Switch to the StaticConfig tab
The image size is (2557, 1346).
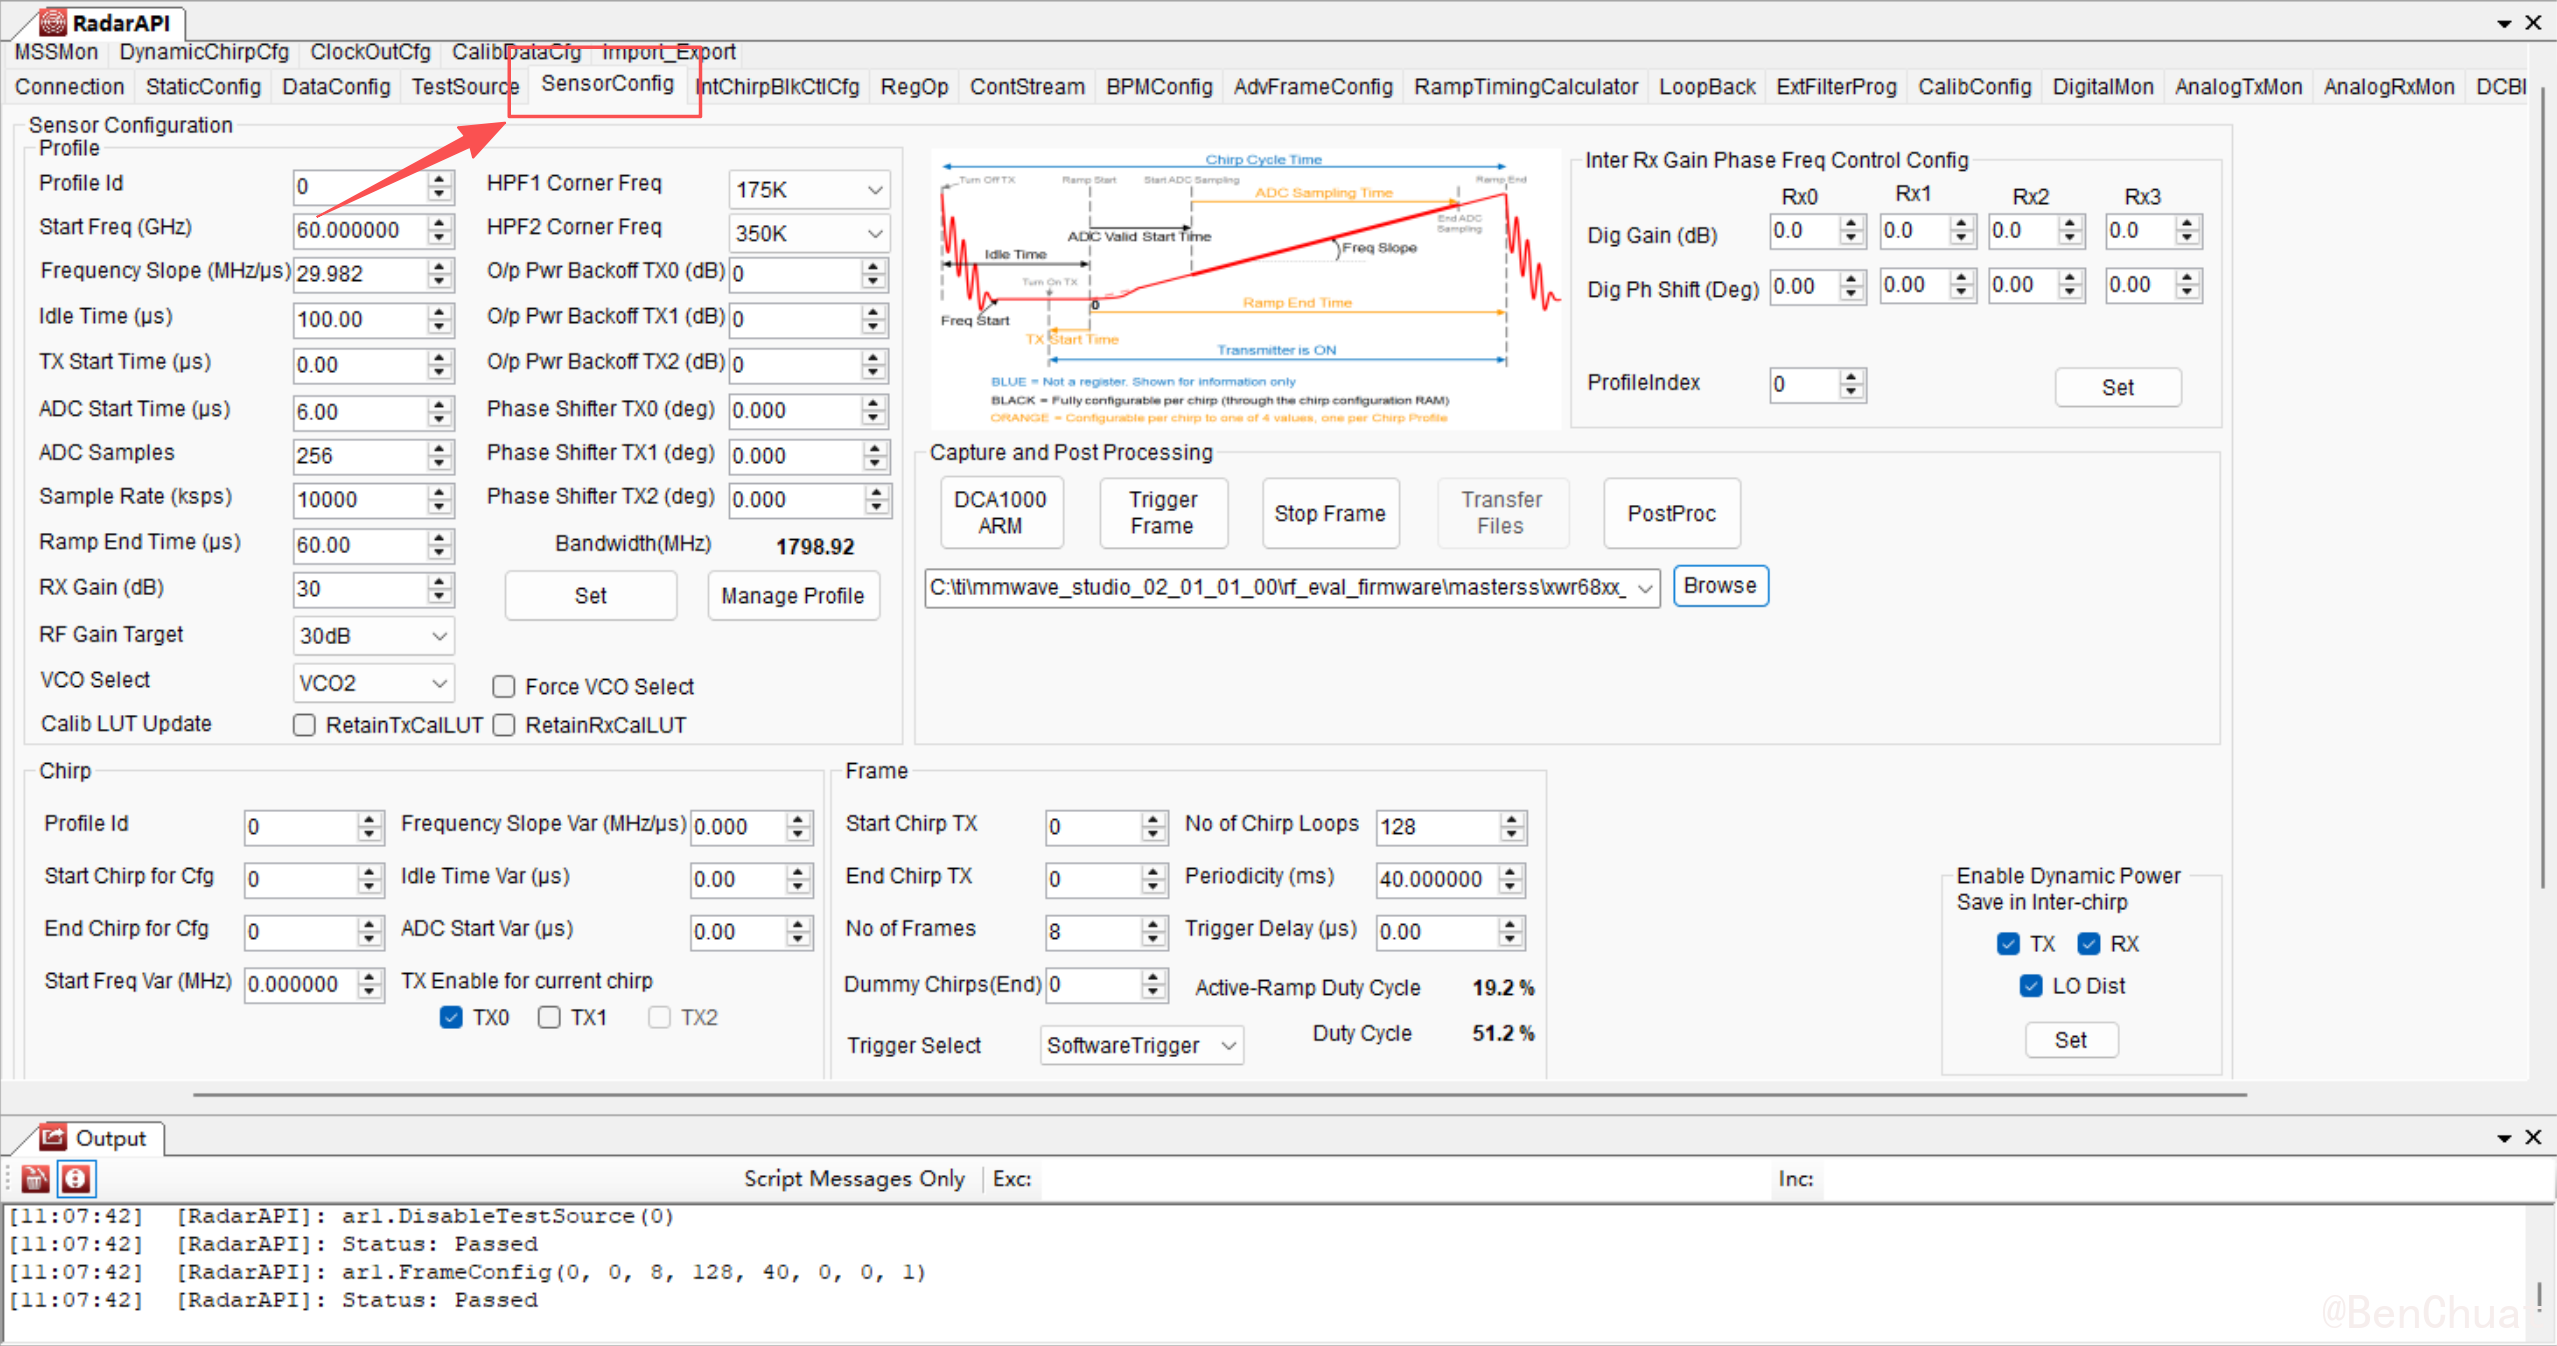(203, 87)
